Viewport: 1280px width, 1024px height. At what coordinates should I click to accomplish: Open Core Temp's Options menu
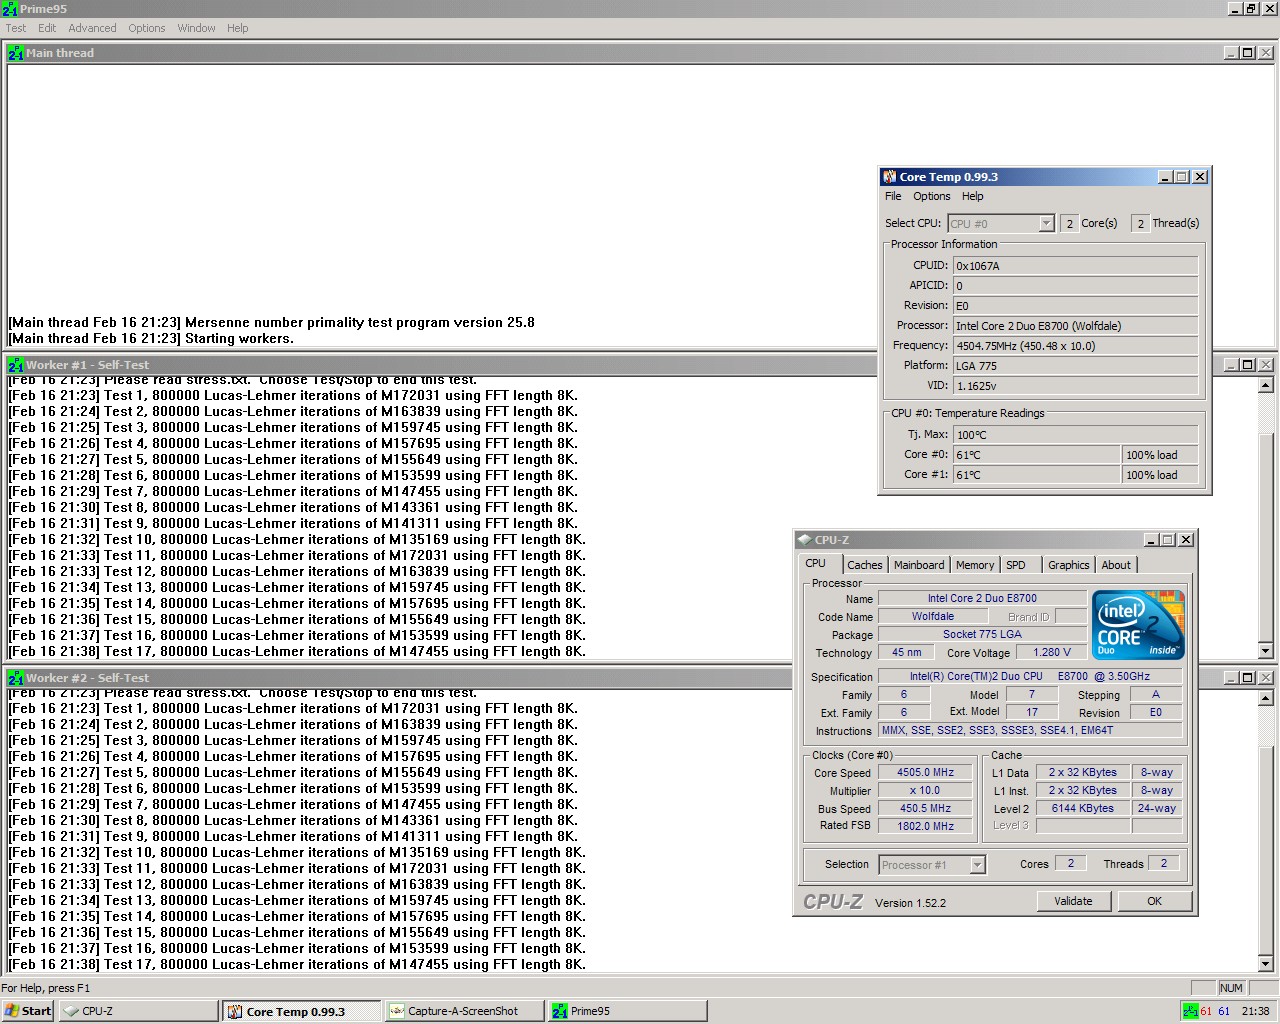tap(932, 196)
